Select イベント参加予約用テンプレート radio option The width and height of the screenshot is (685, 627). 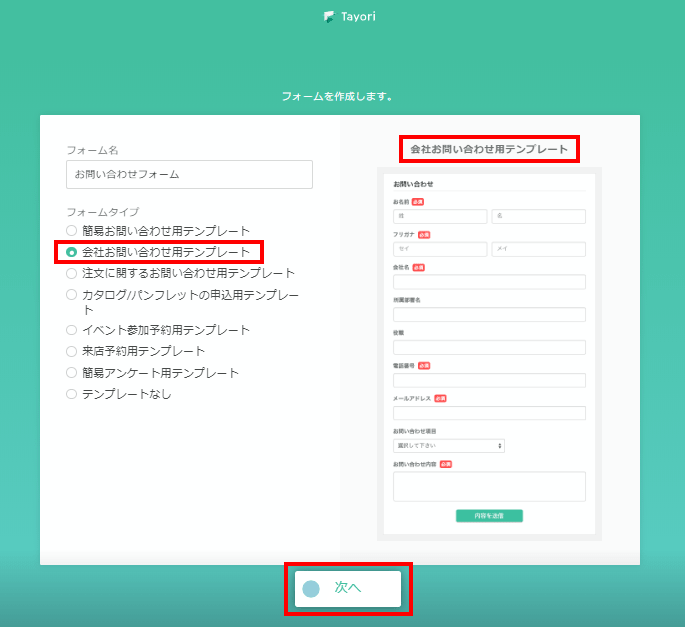(72, 330)
